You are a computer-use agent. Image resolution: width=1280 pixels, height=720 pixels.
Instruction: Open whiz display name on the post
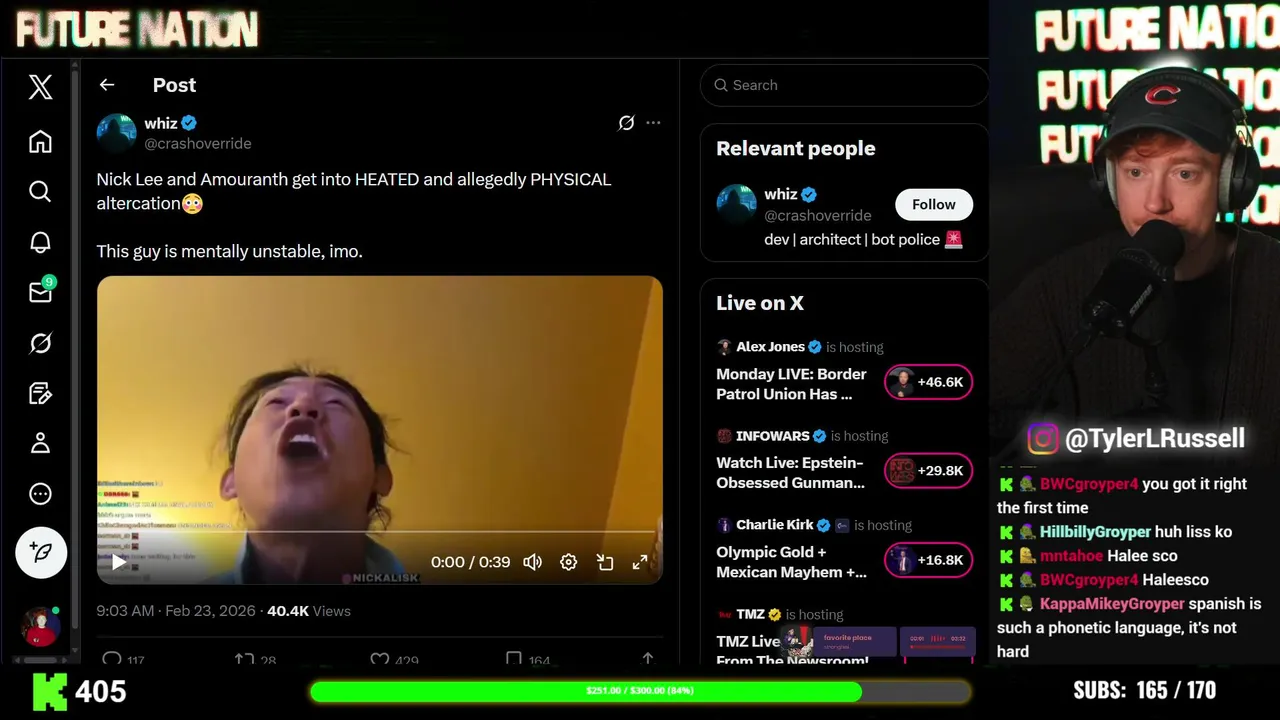pyautogui.click(x=161, y=123)
